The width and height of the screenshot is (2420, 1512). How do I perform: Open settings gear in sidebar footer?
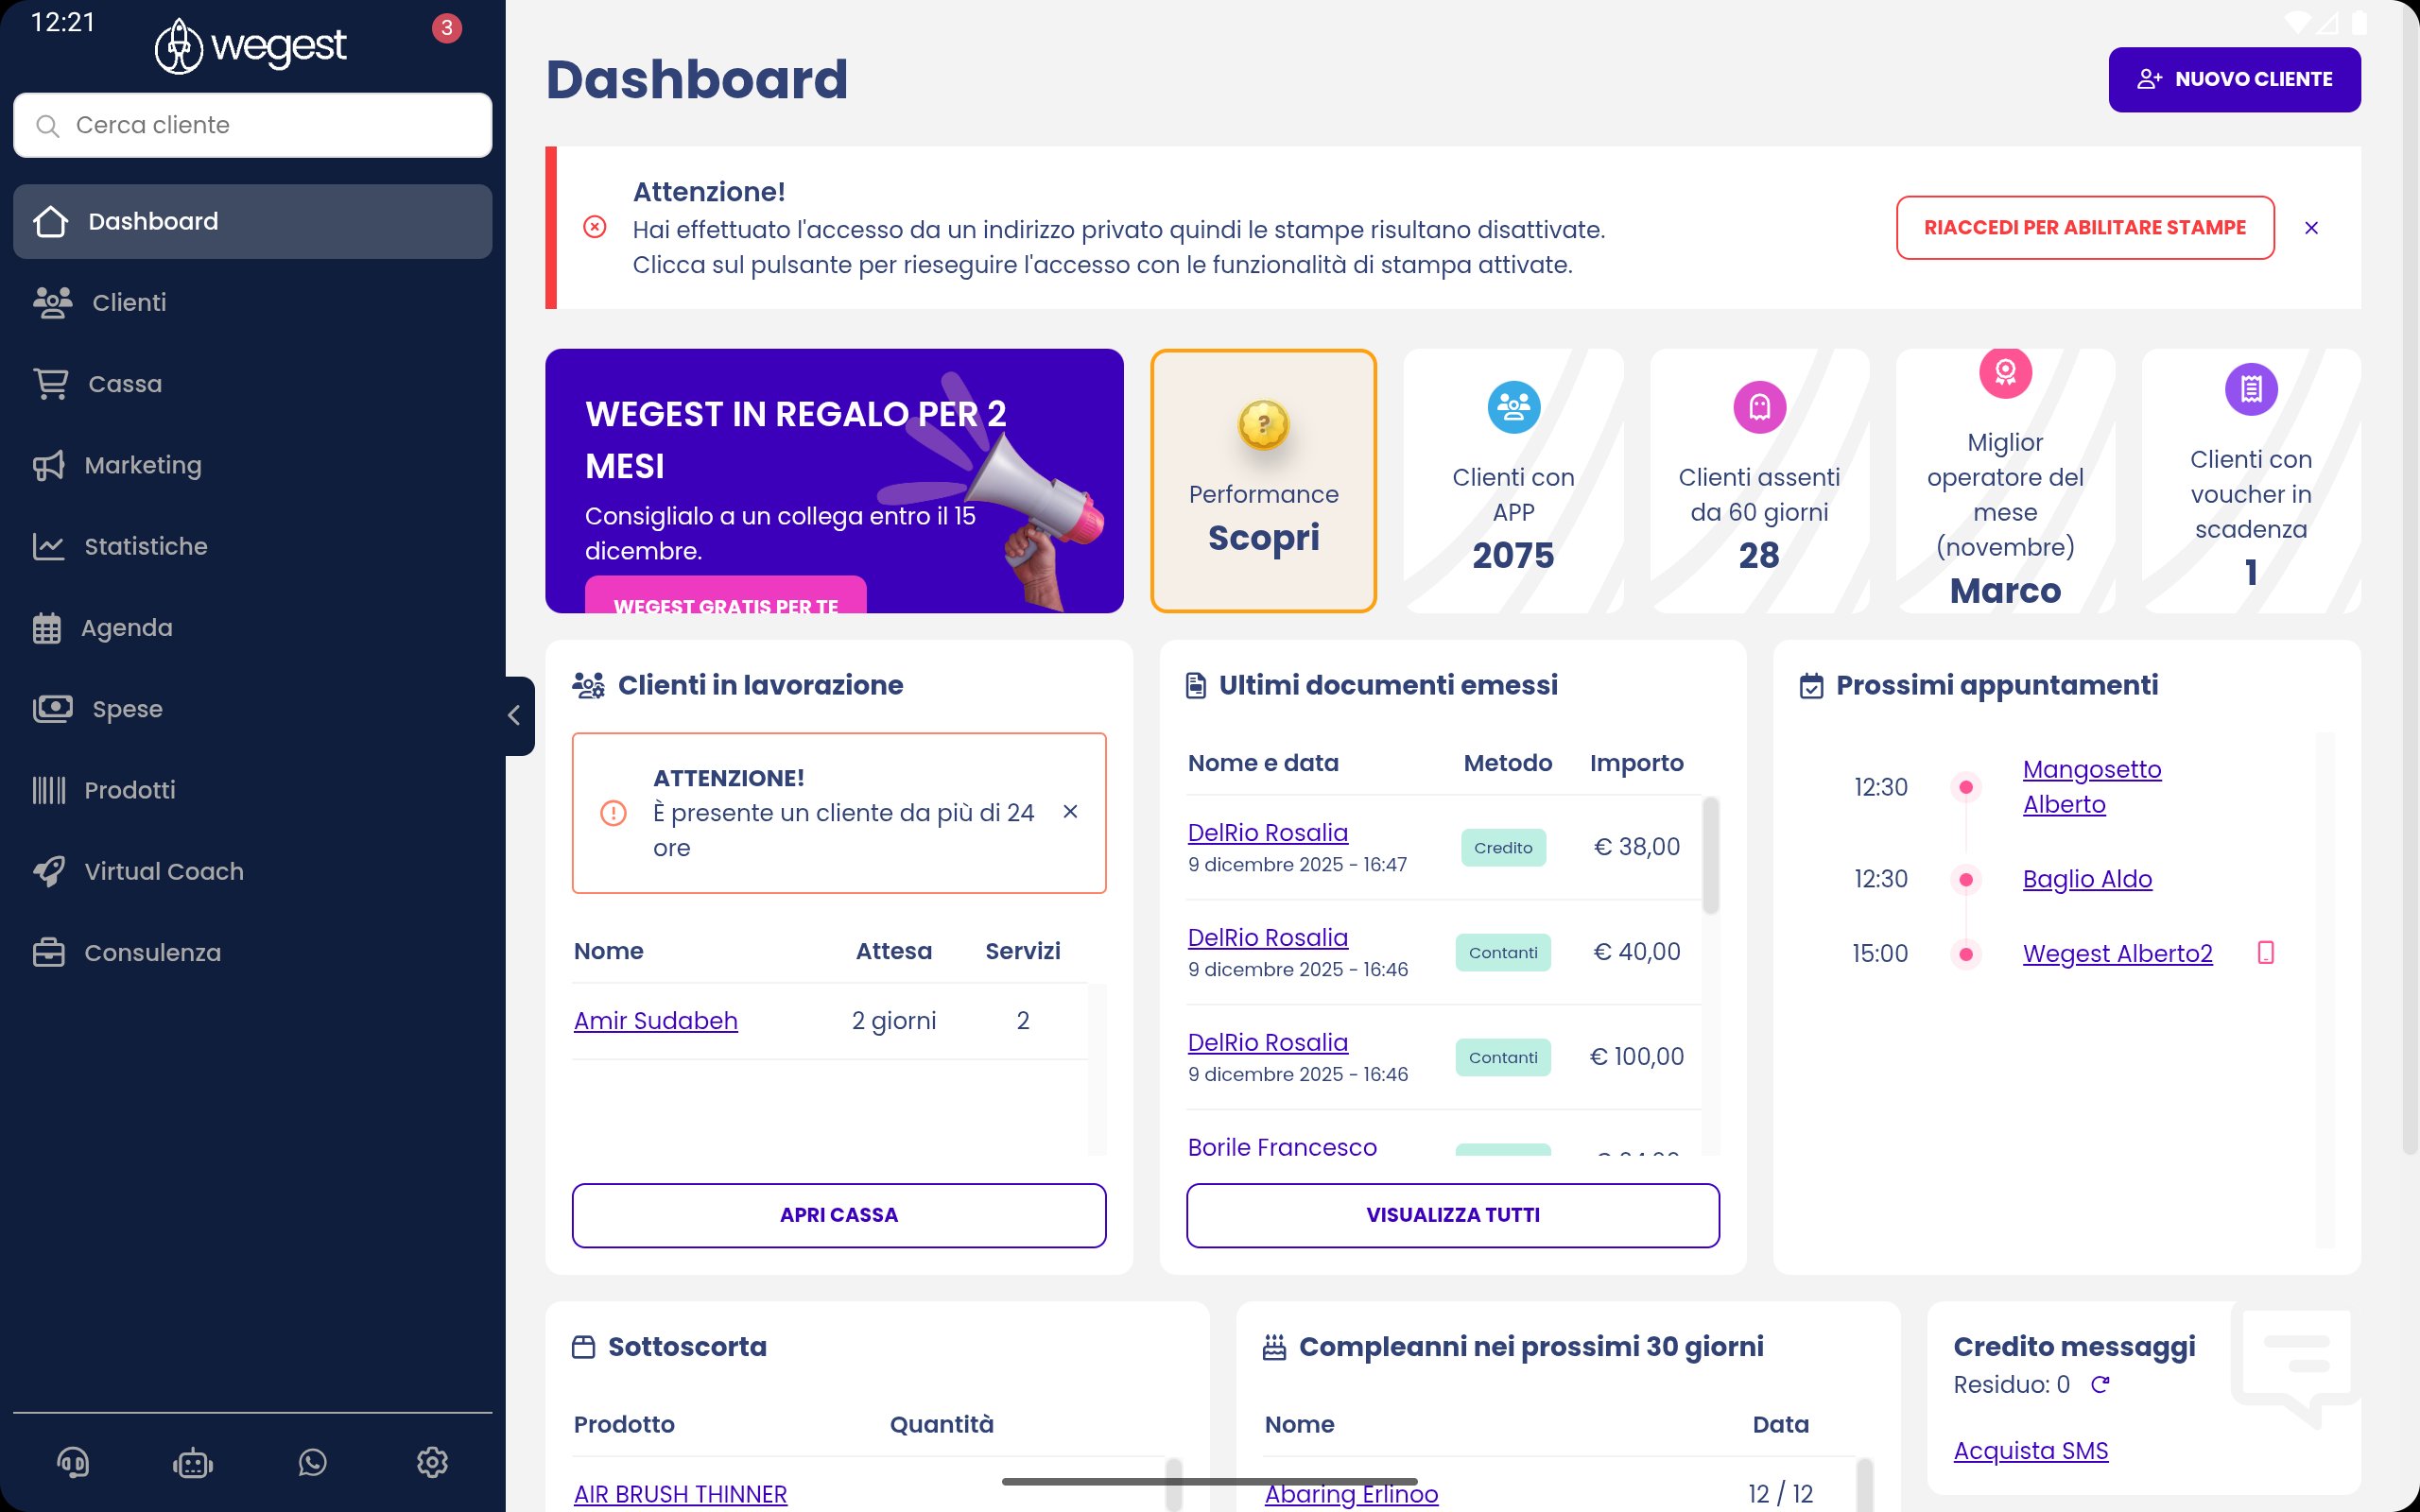432,1462
